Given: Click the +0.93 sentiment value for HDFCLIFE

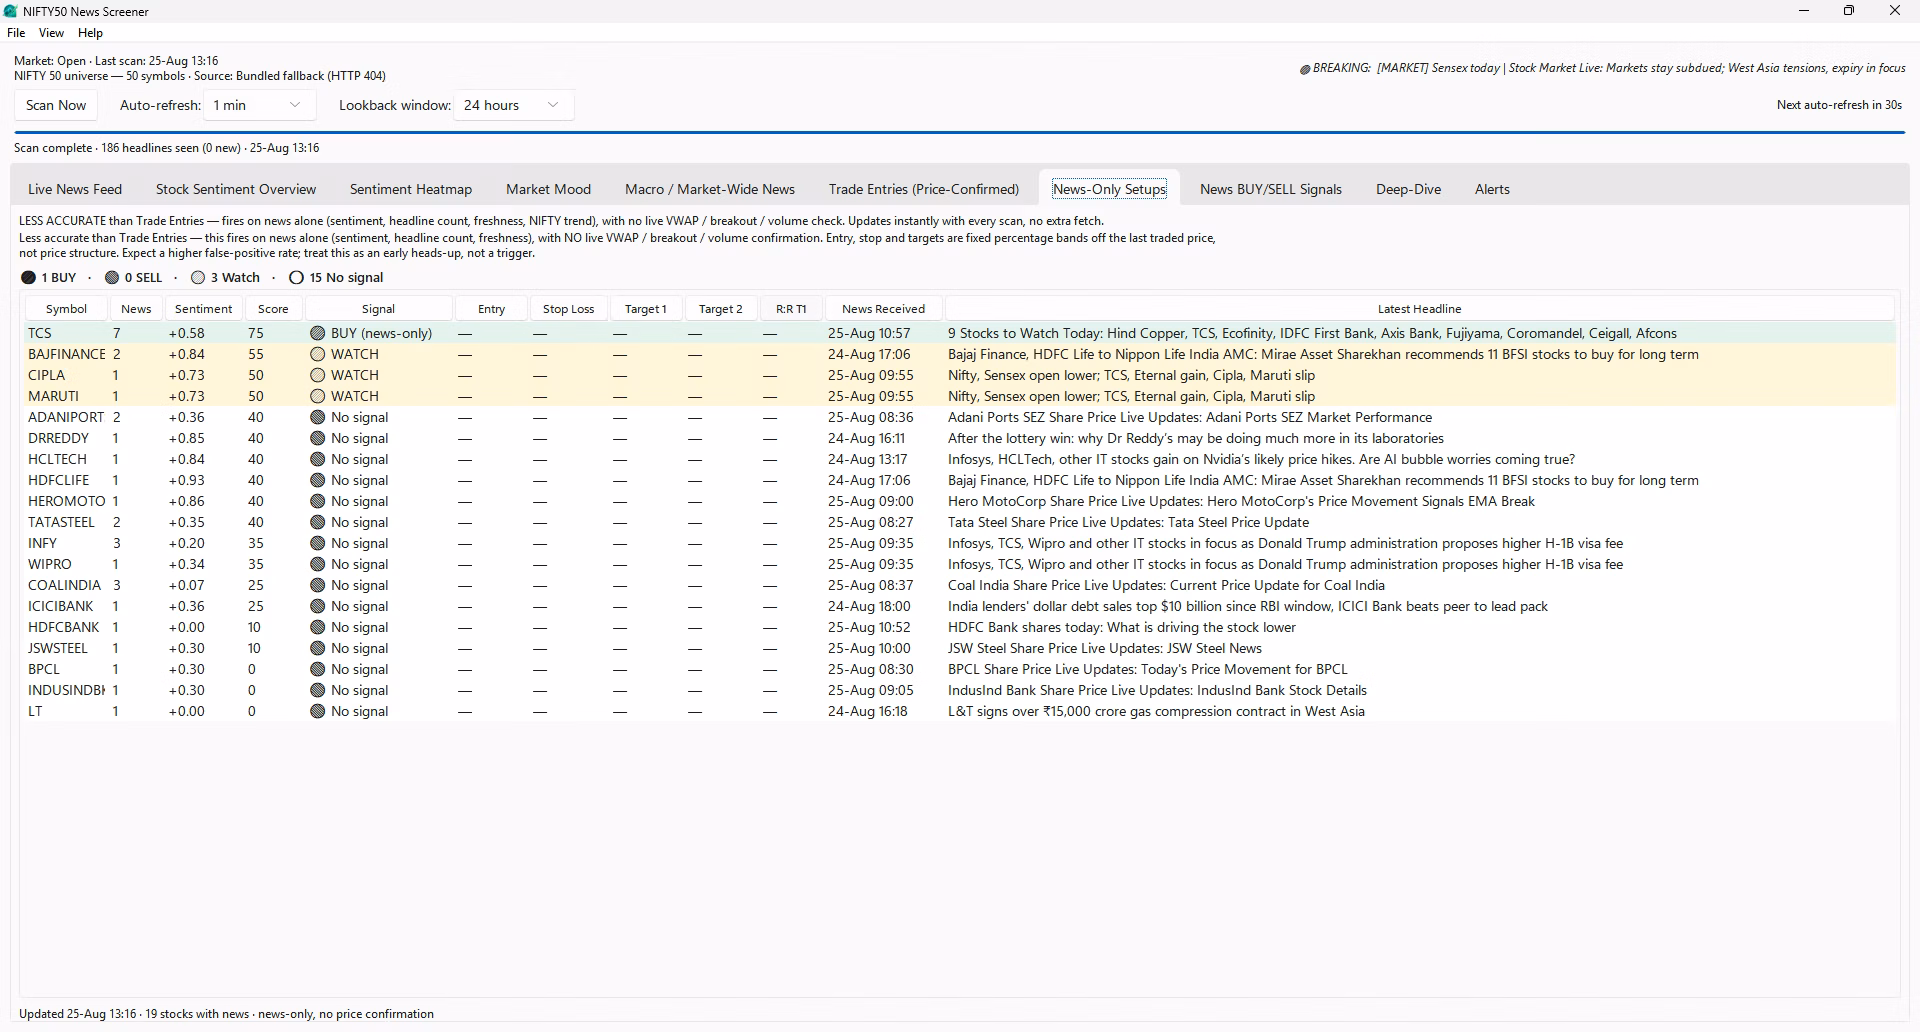Looking at the screenshot, I should click(187, 480).
